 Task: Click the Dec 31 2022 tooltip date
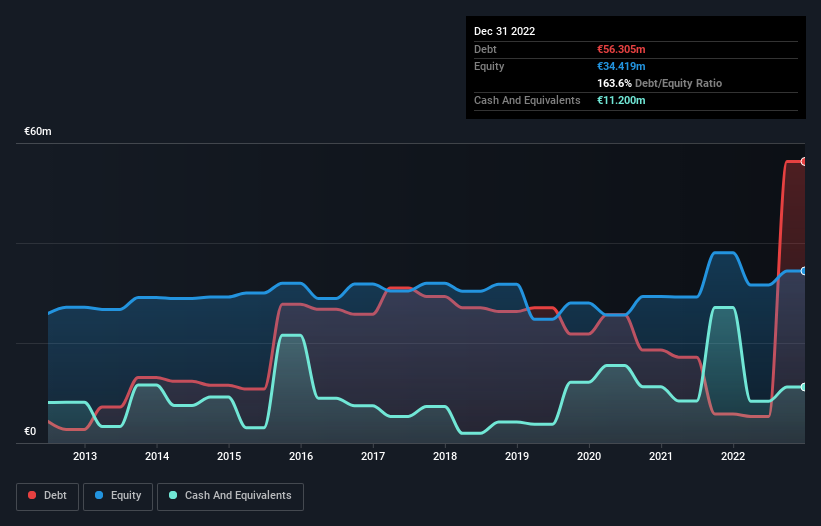point(504,31)
